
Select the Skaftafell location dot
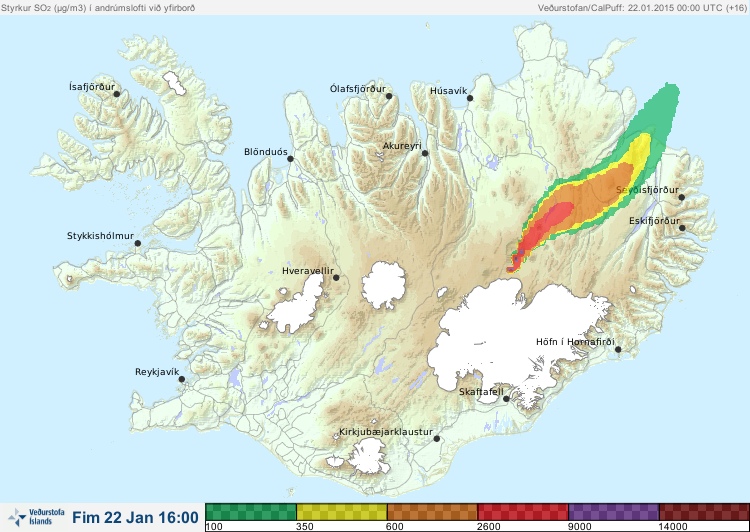(x=506, y=399)
